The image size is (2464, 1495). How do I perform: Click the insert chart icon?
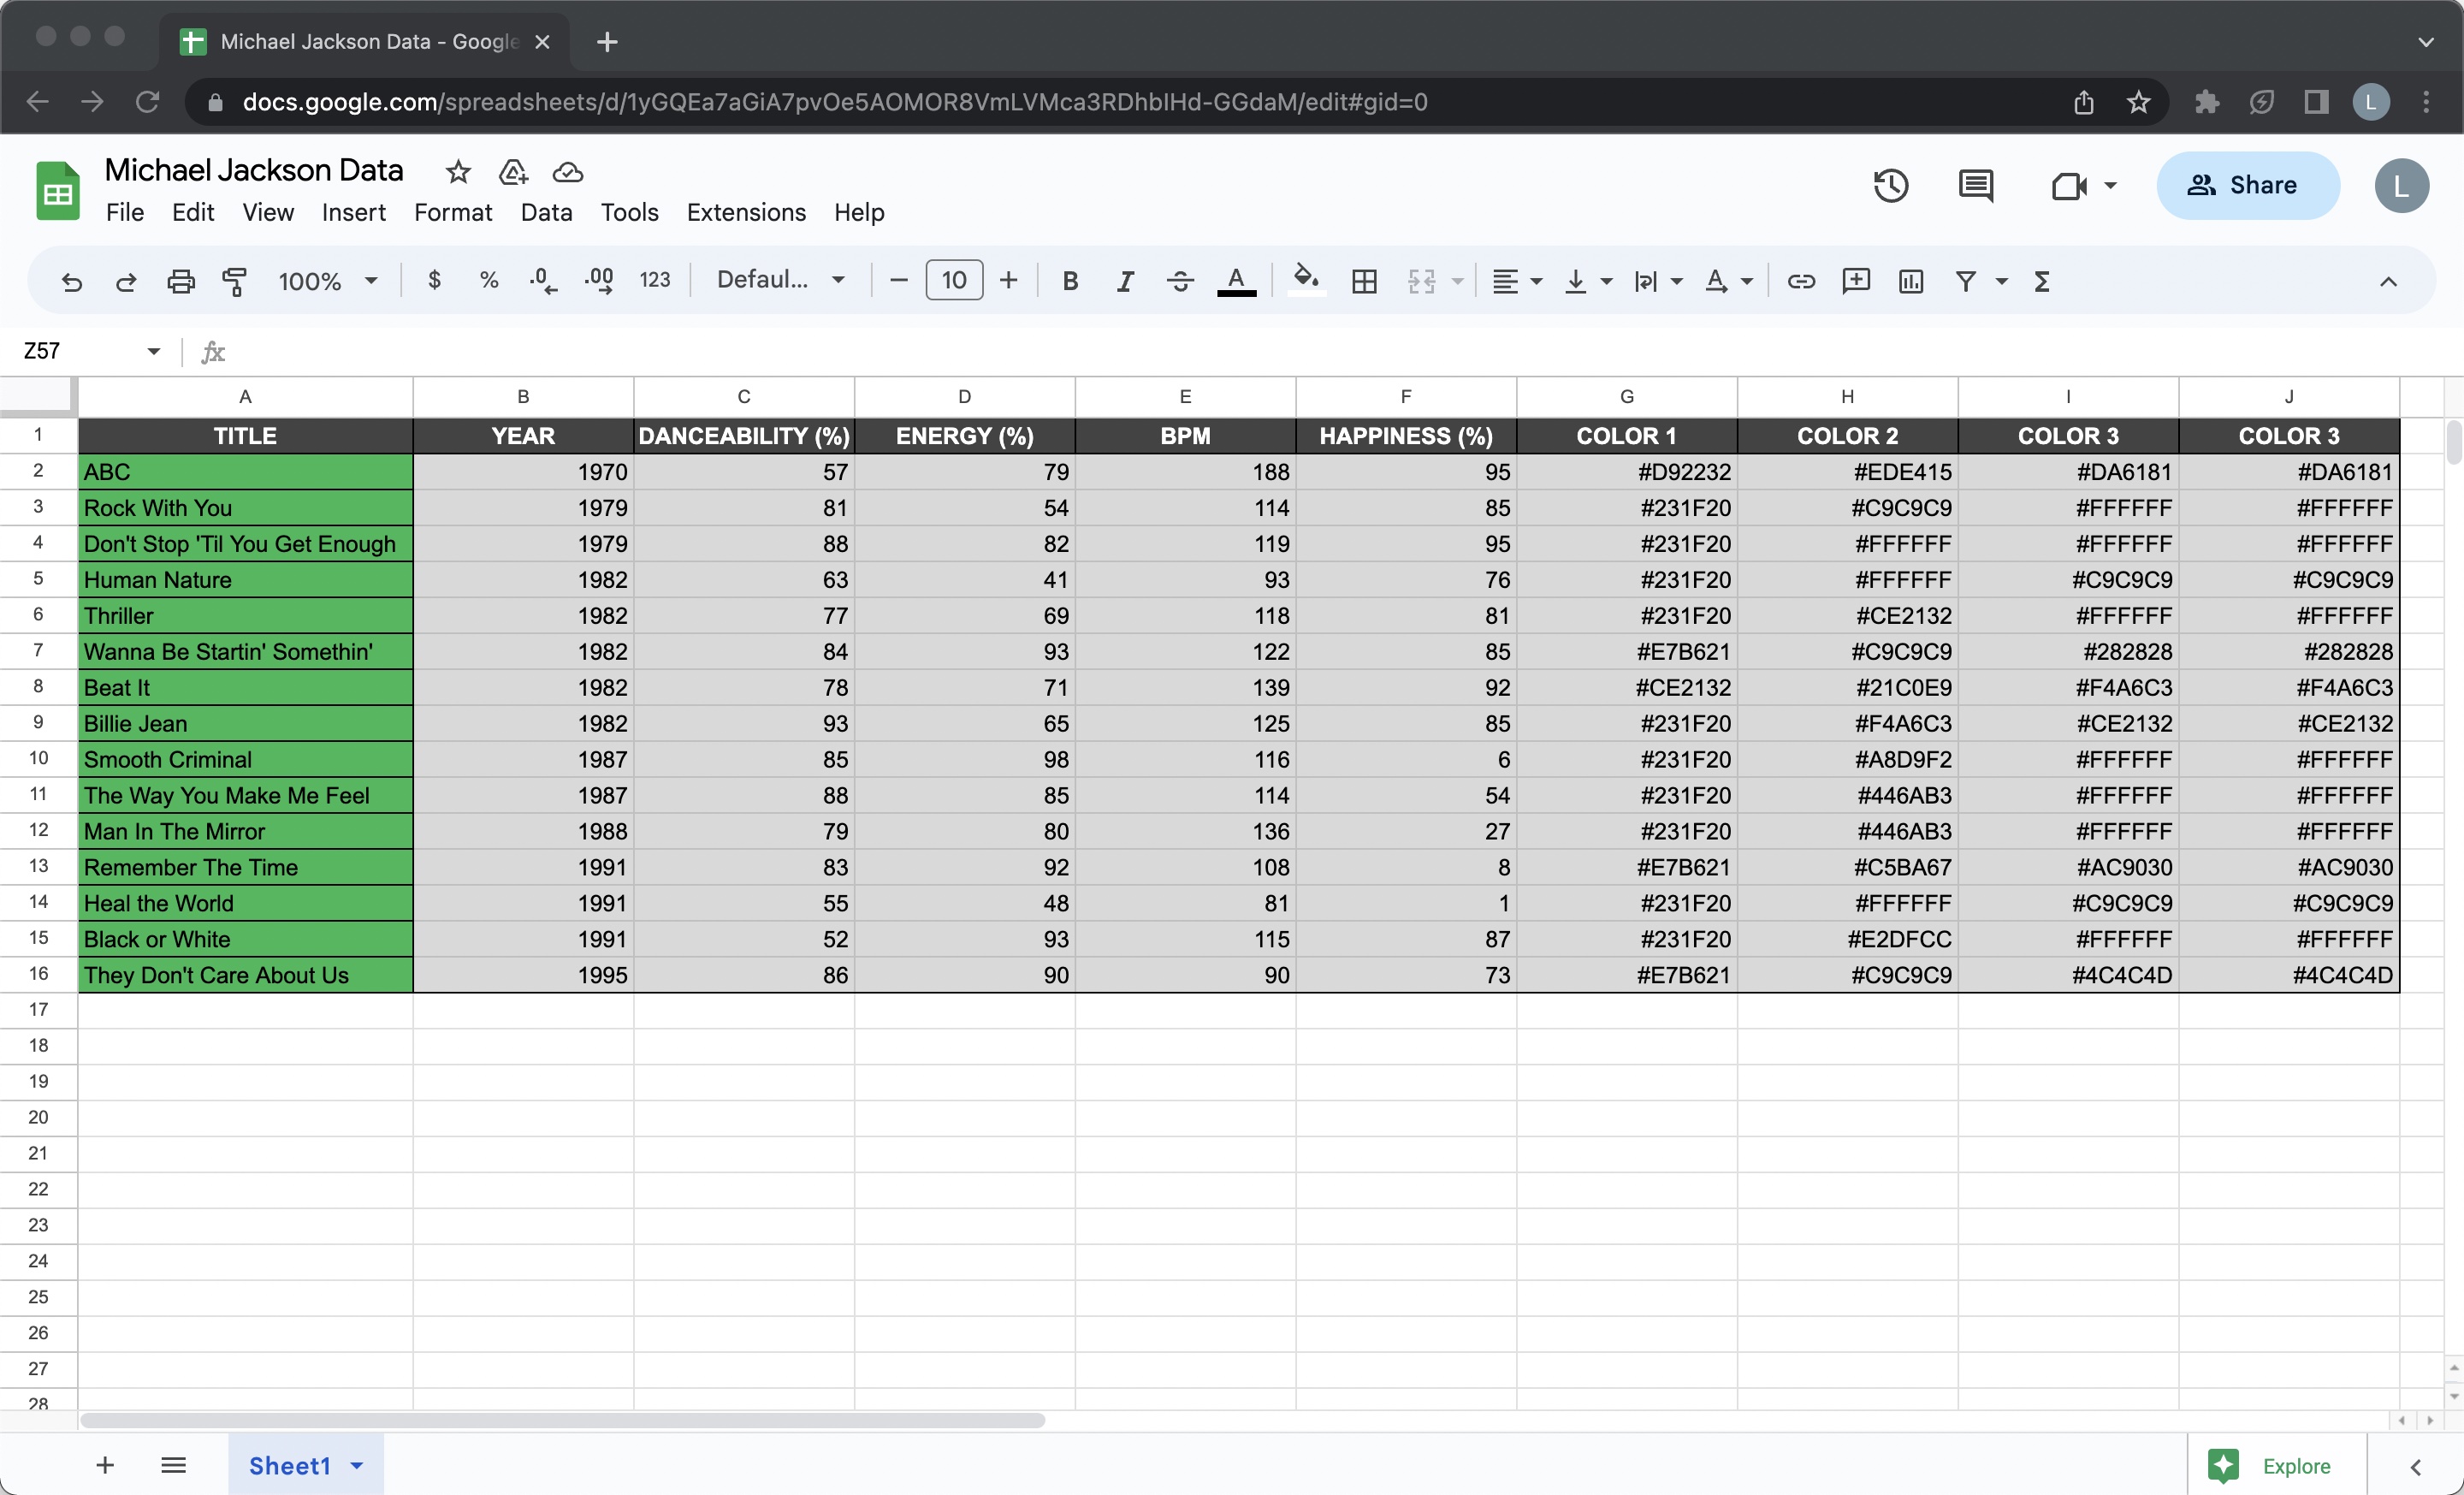pos(1910,281)
